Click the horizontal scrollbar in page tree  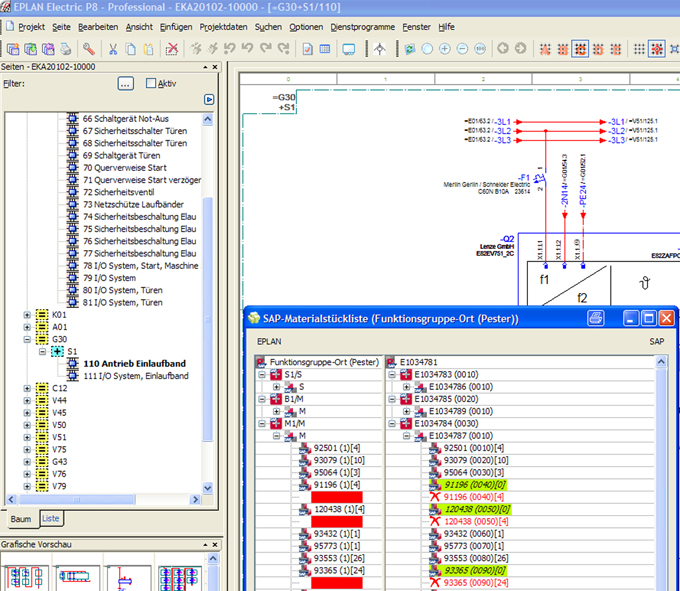point(105,501)
